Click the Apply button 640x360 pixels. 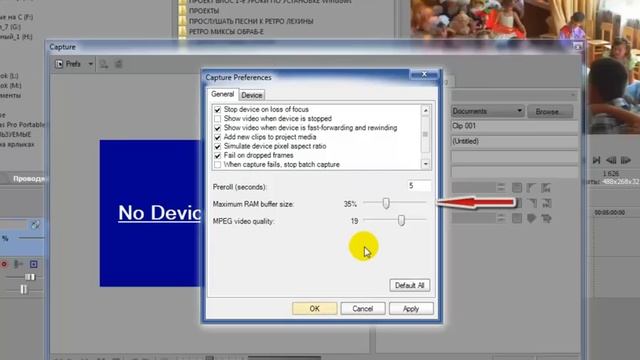[411, 309]
